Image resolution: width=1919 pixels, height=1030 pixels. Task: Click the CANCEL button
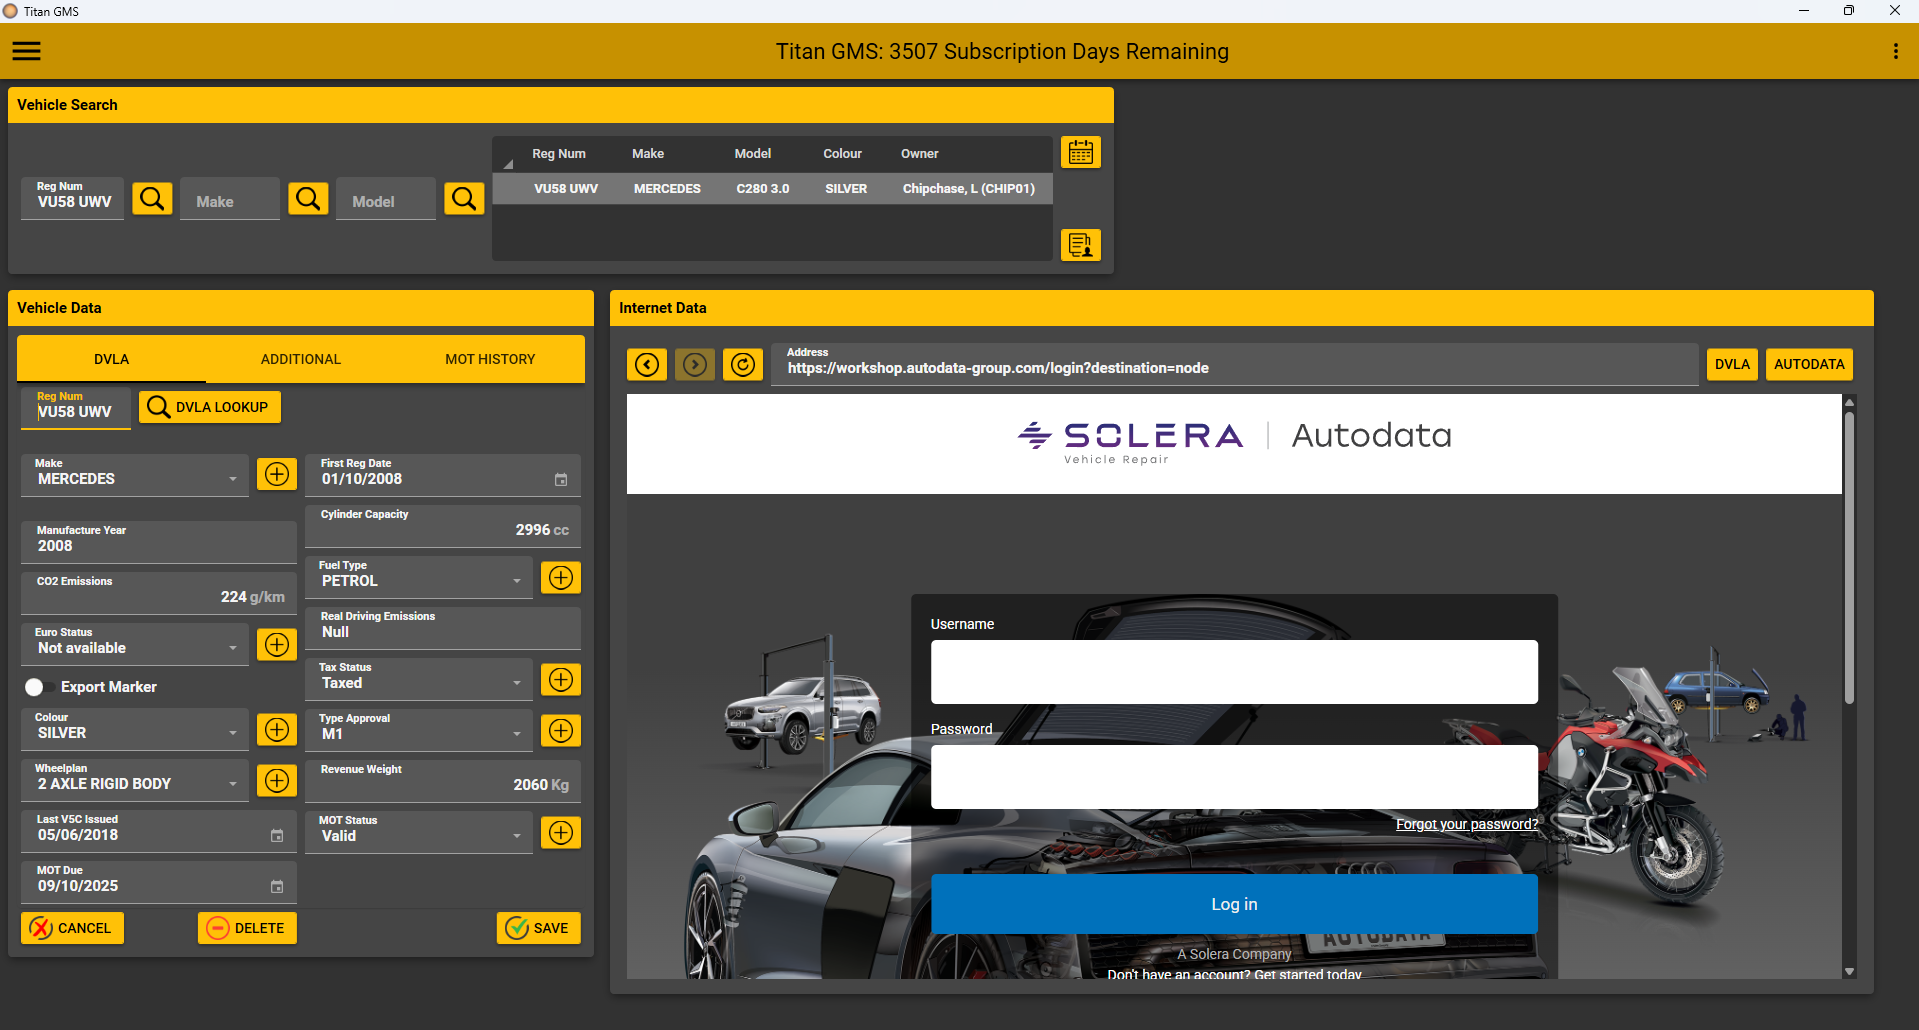pyautogui.click(x=72, y=928)
